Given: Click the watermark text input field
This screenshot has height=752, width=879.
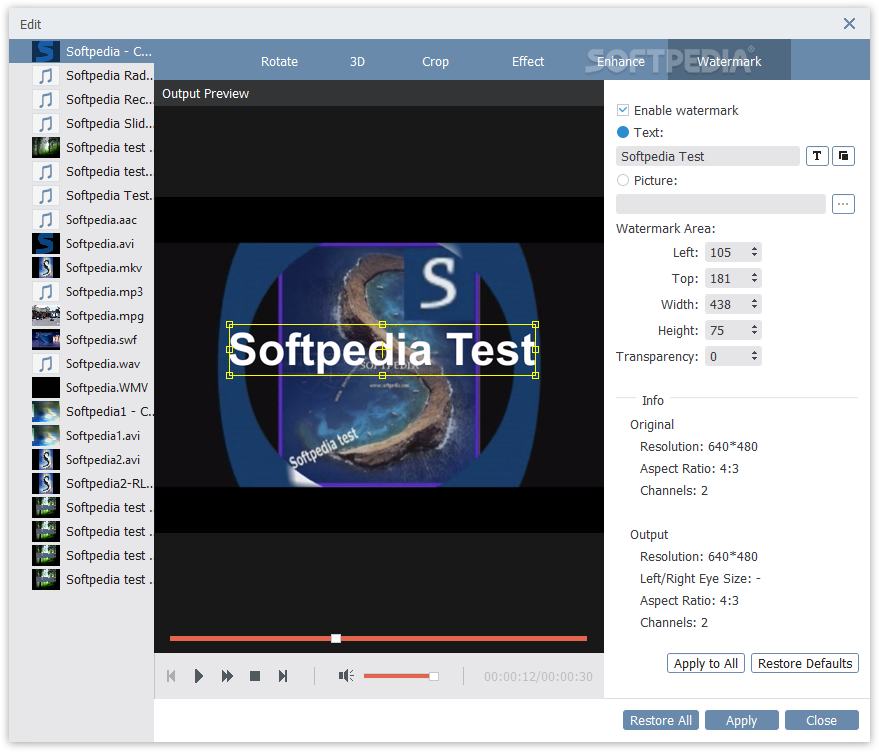Looking at the screenshot, I should click(x=707, y=156).
